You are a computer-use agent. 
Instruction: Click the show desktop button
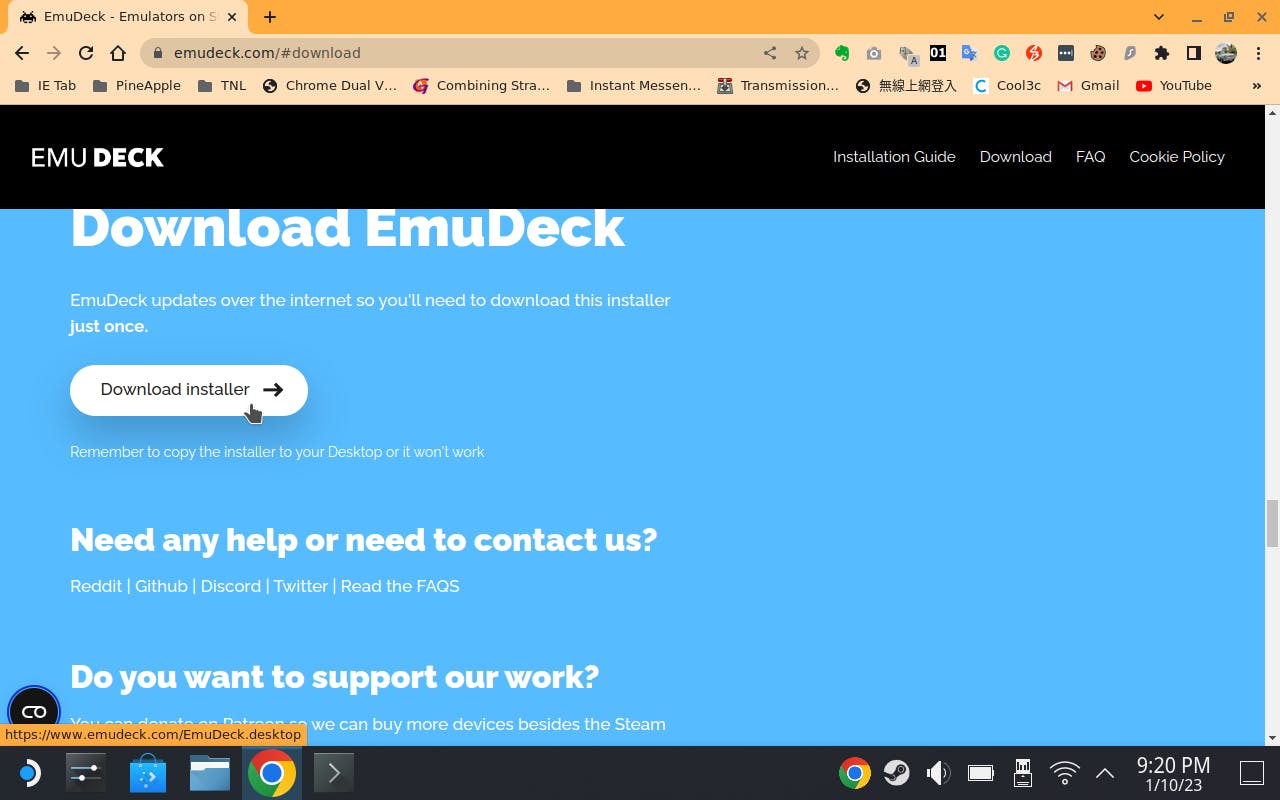[x=1252, y=773]
